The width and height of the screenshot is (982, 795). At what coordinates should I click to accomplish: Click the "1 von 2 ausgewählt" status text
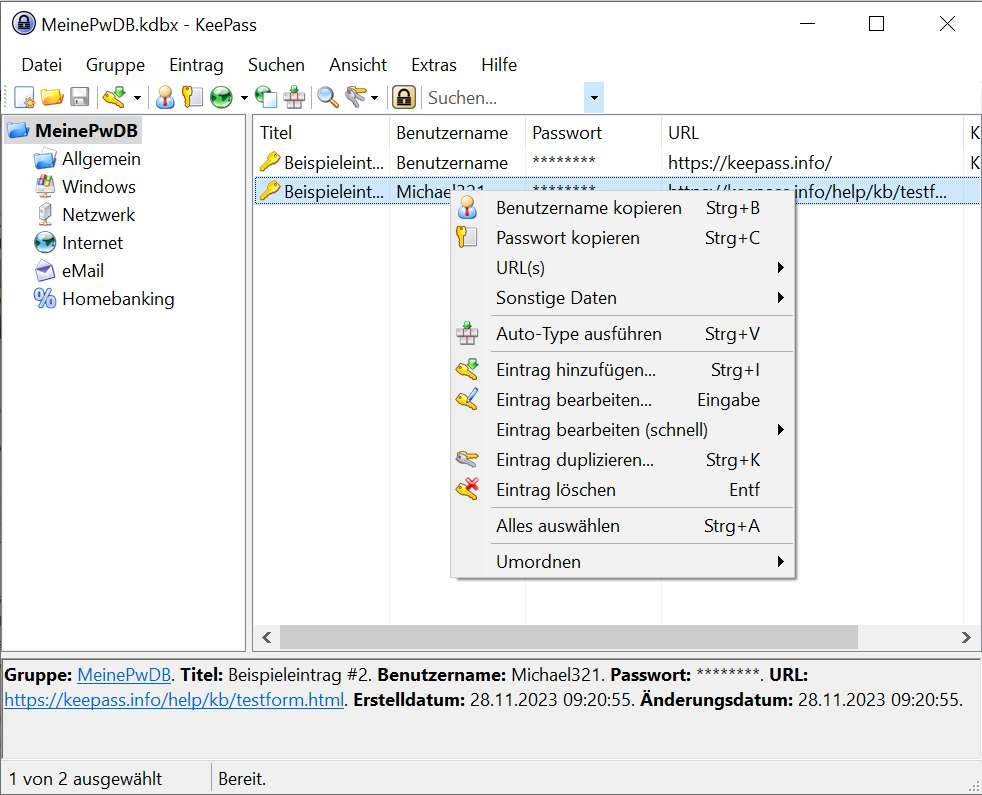click(x=85, y=779)
